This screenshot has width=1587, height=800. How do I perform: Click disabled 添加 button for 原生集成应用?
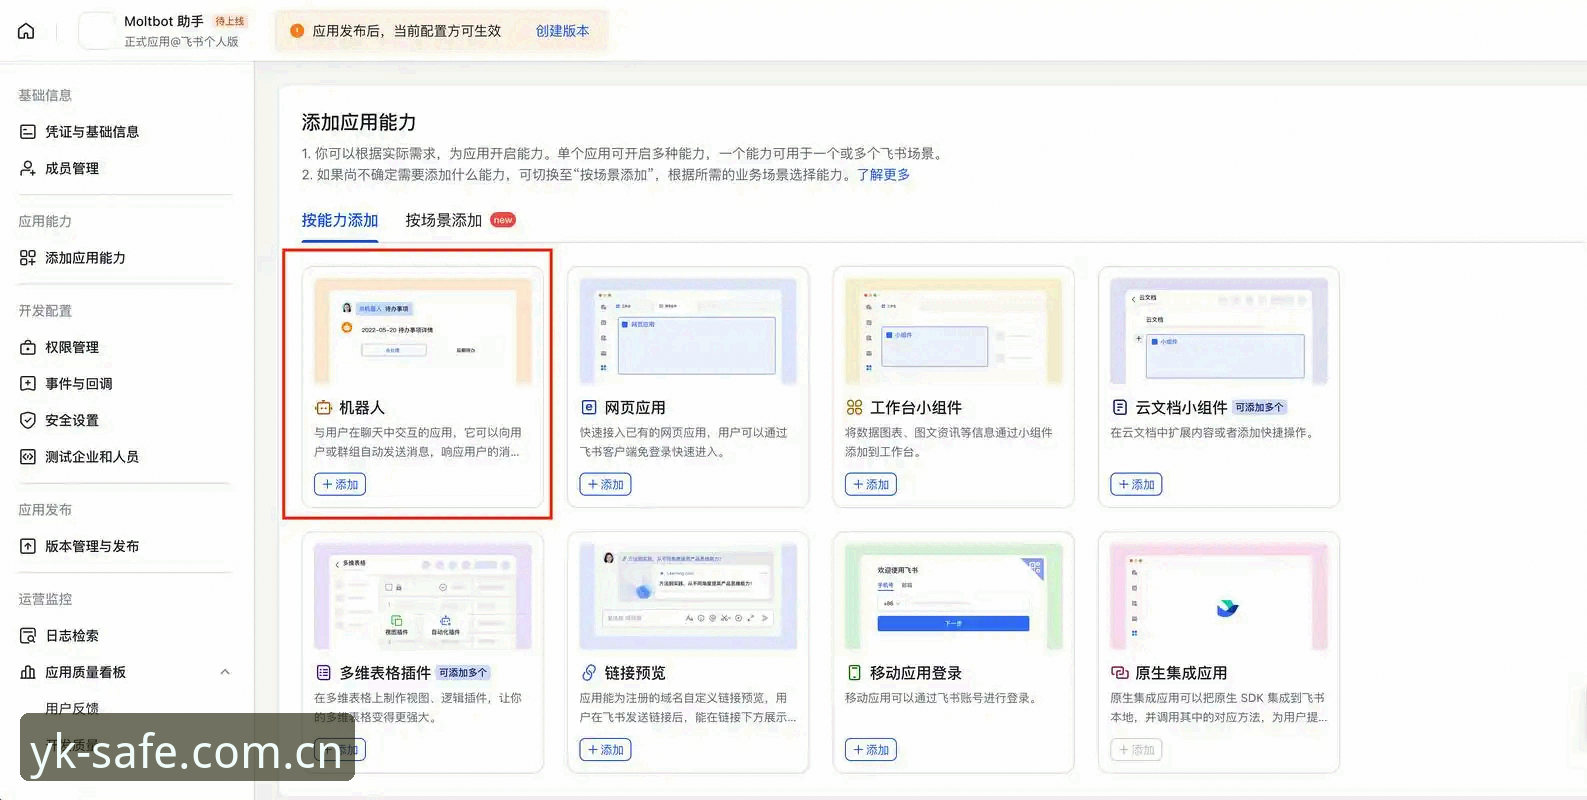[x=1136, y=749]
